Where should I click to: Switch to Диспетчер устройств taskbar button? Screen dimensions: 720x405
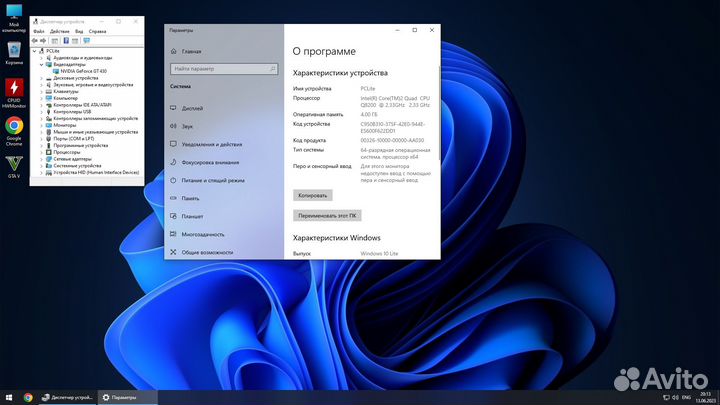point(67,398)
